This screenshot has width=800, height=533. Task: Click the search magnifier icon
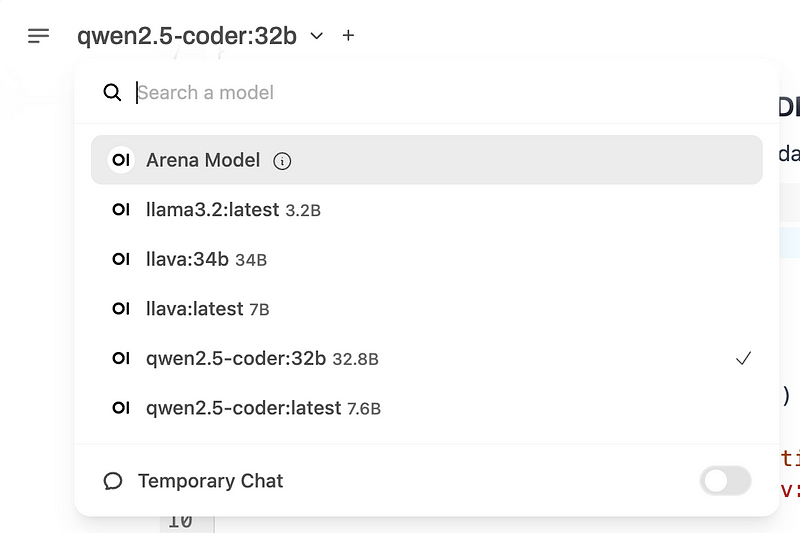[x=112, y=93]
